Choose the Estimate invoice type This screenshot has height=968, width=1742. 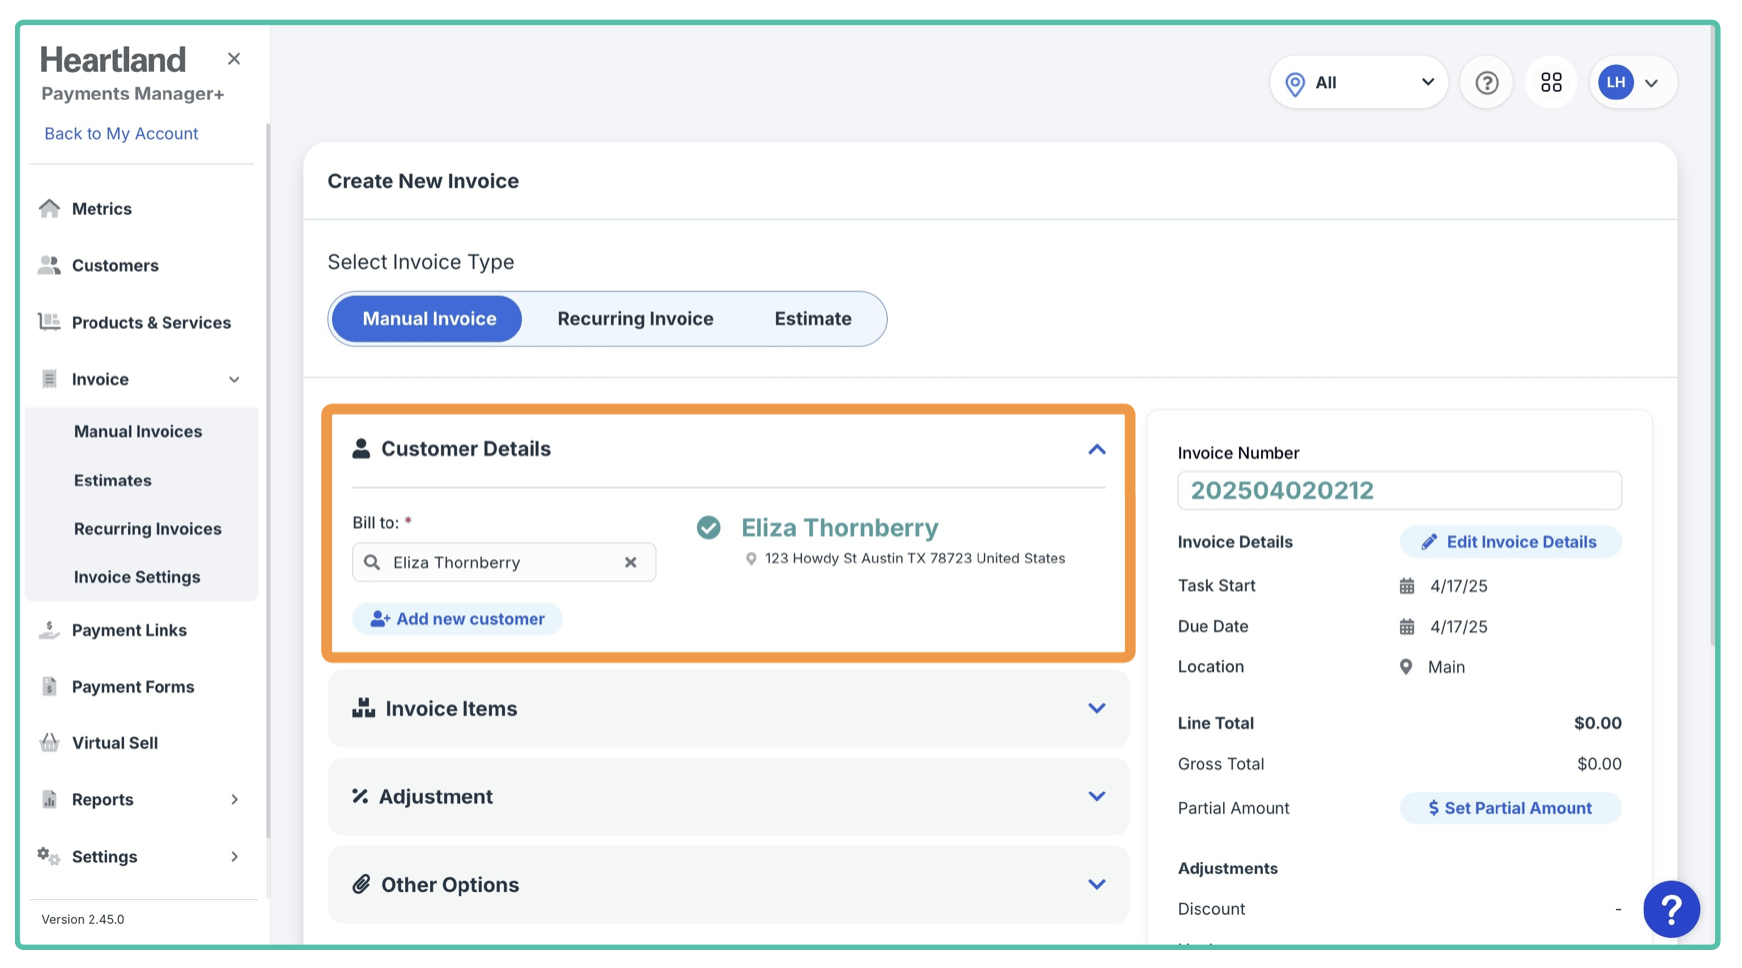click(x=812, y=319)
